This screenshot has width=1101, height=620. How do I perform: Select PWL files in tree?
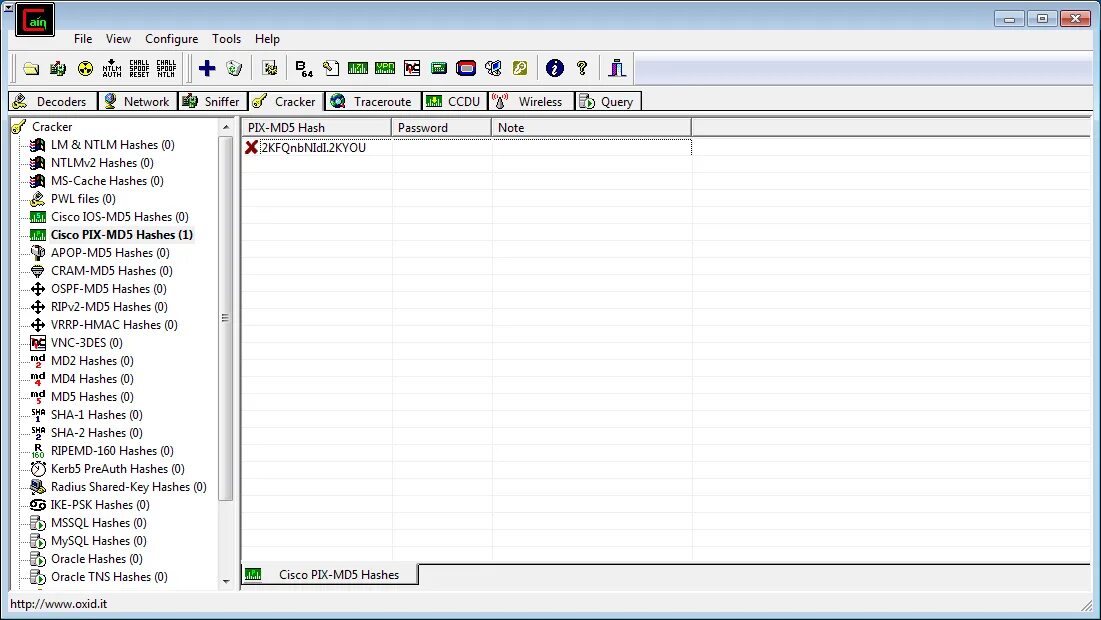click(83, 199)
